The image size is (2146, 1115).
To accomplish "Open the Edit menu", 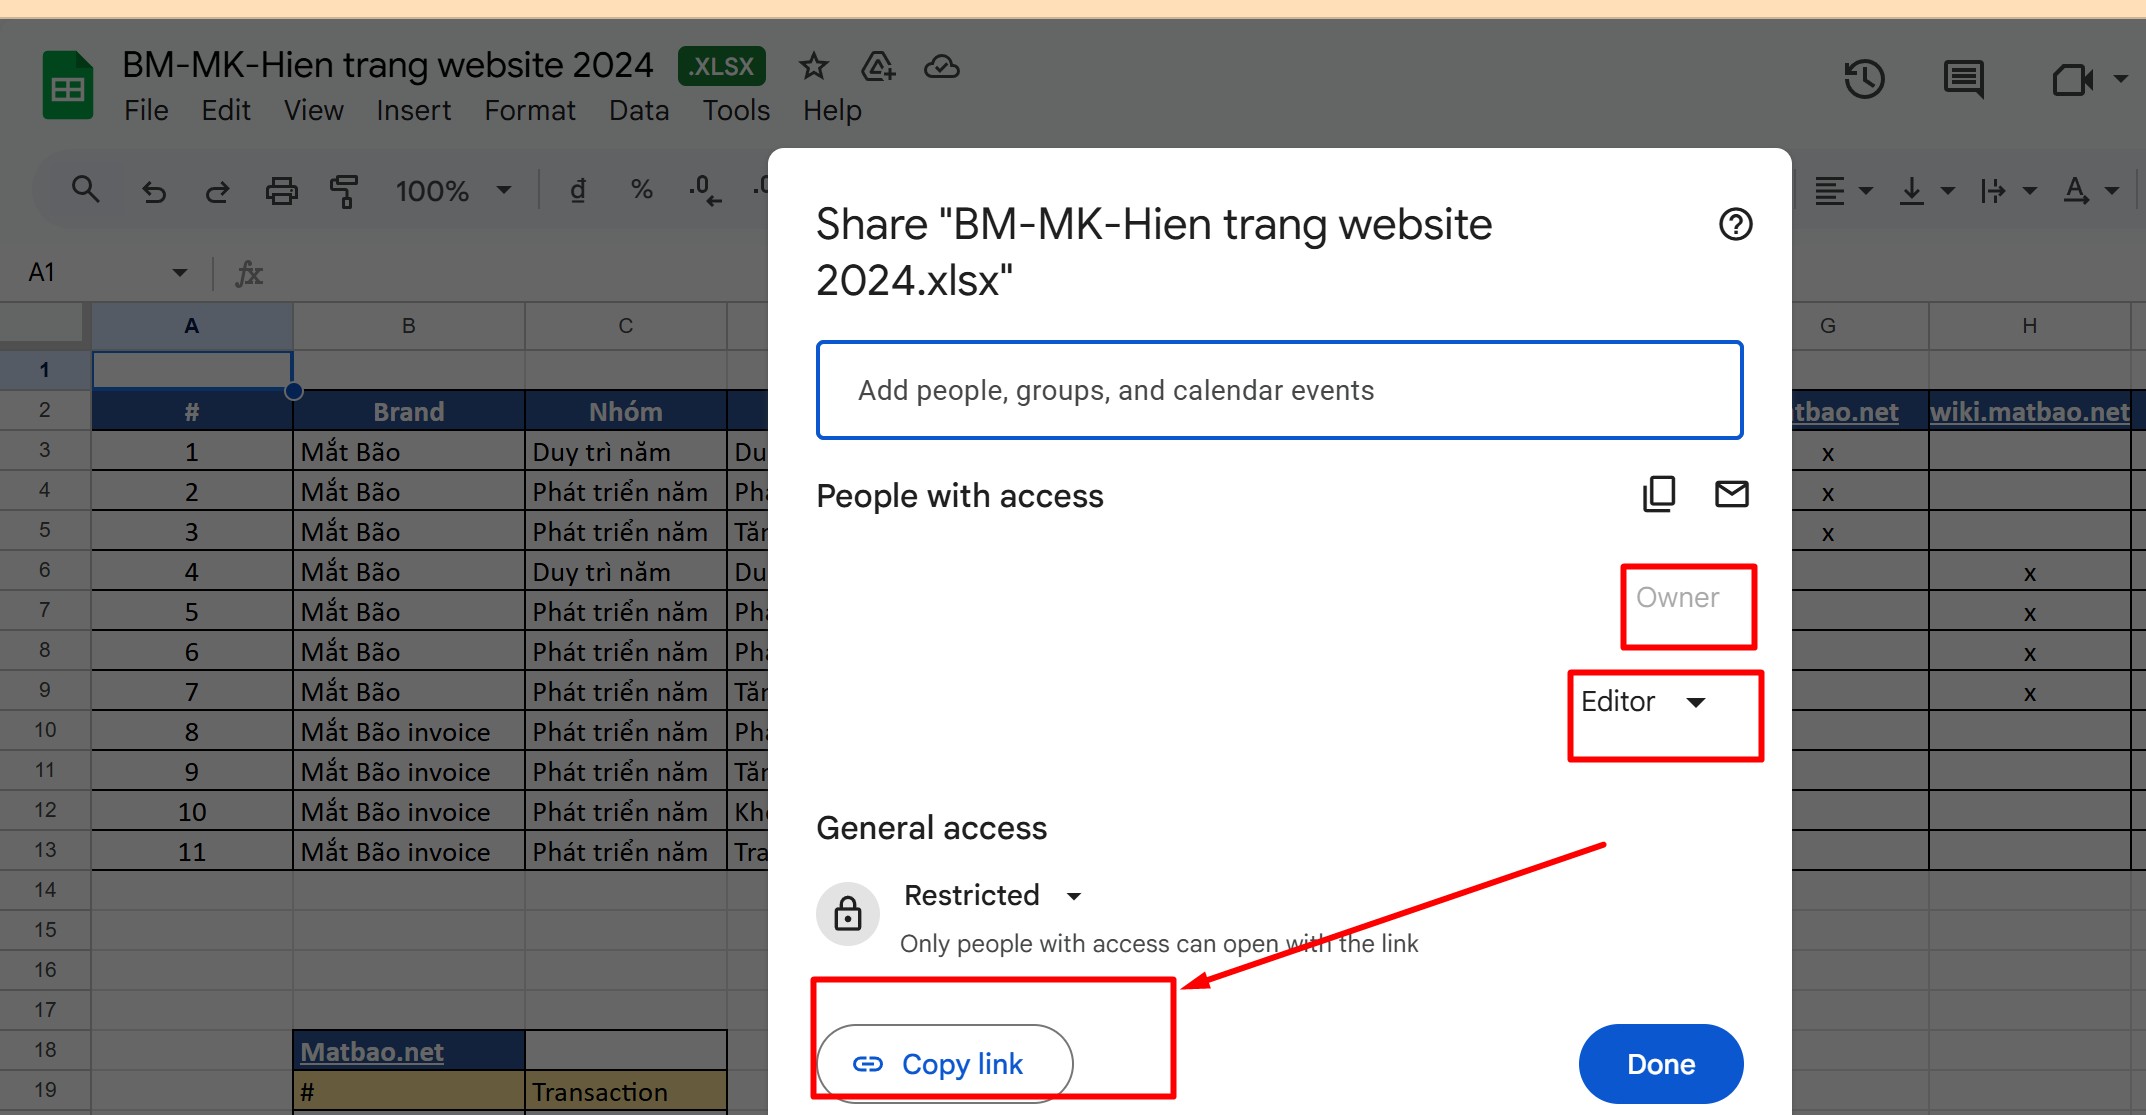I will point(226,110).
